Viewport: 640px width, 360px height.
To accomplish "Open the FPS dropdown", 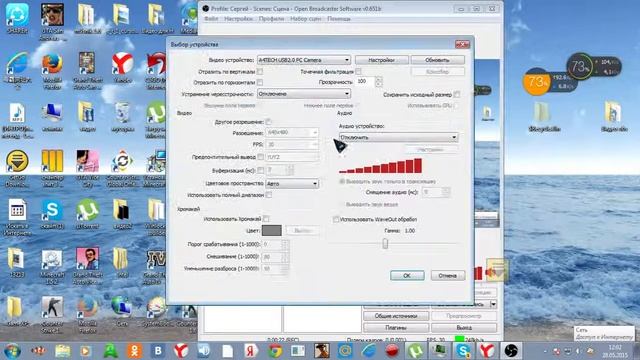I will coord(292,144).
